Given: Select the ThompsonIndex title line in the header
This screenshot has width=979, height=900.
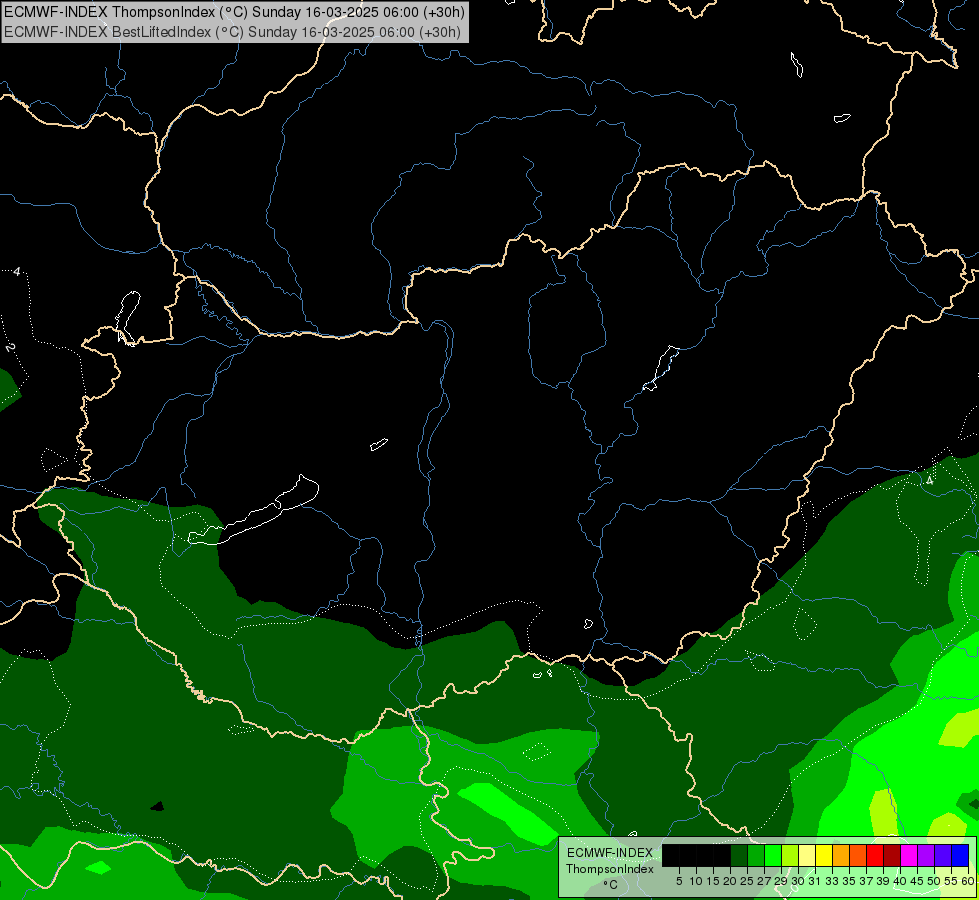Looking at the screenshot, I should point(234,11).
